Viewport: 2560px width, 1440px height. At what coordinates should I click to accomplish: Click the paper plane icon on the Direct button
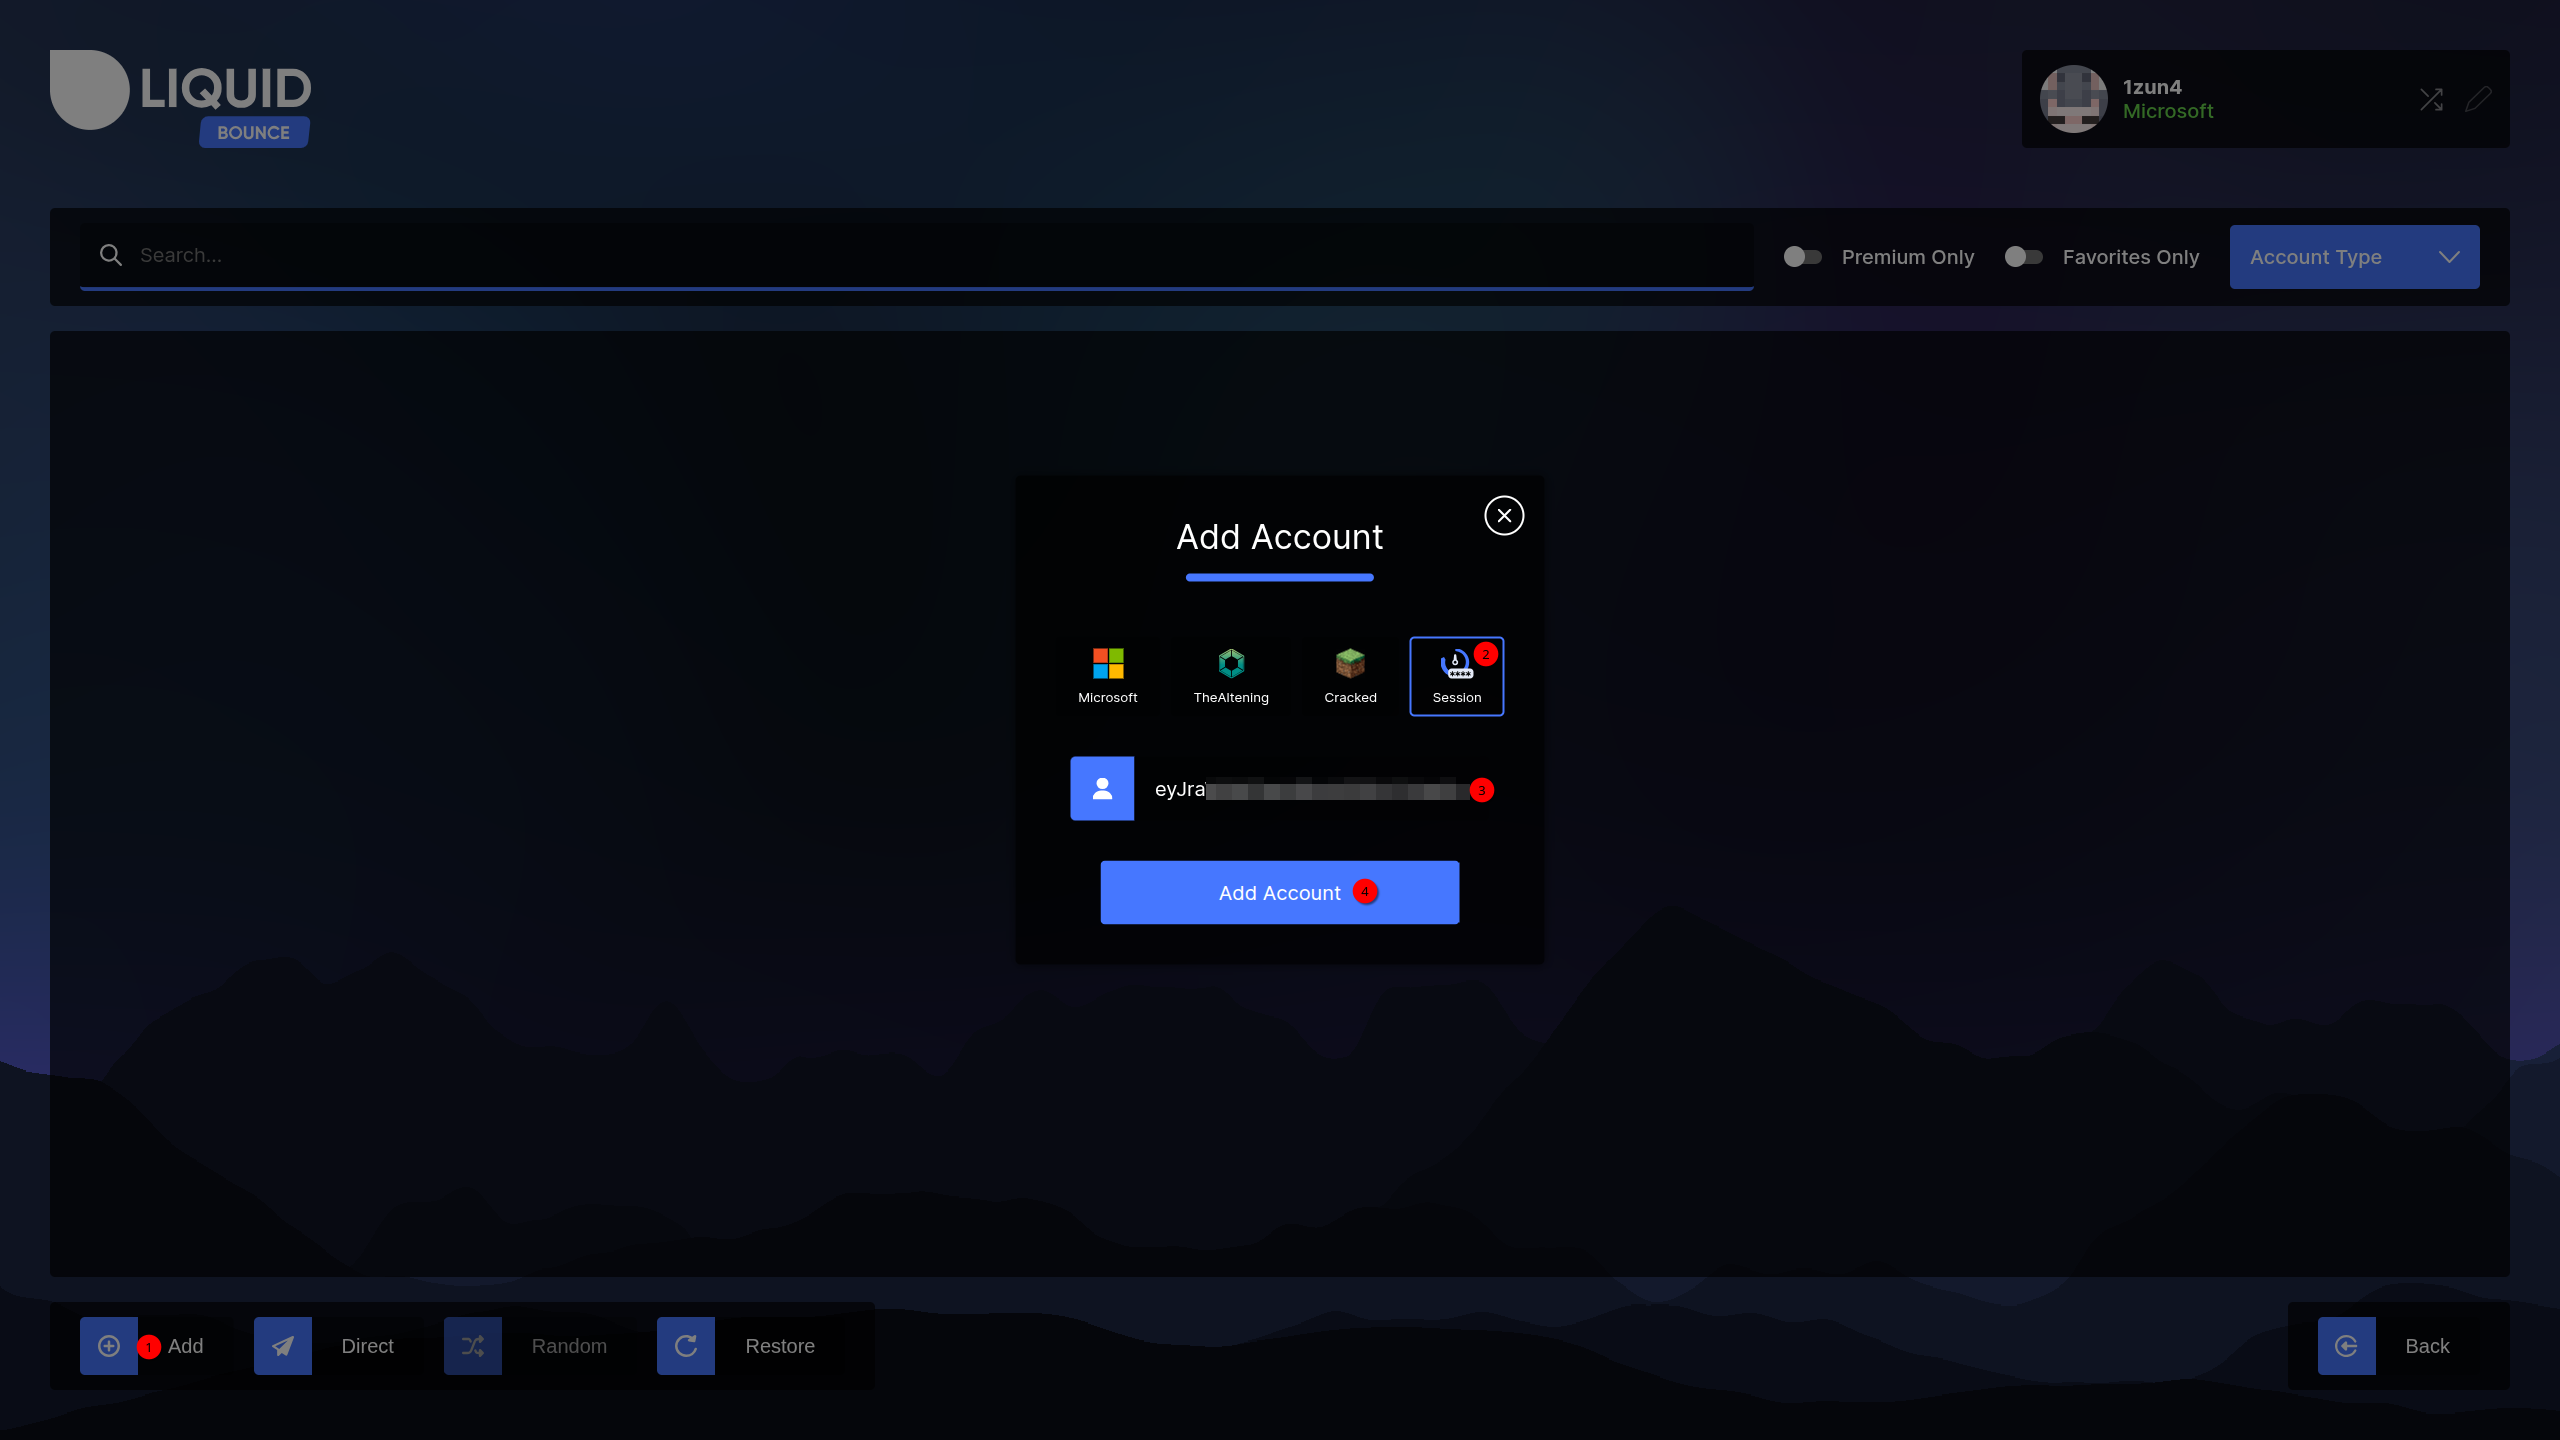(282, 1345)
